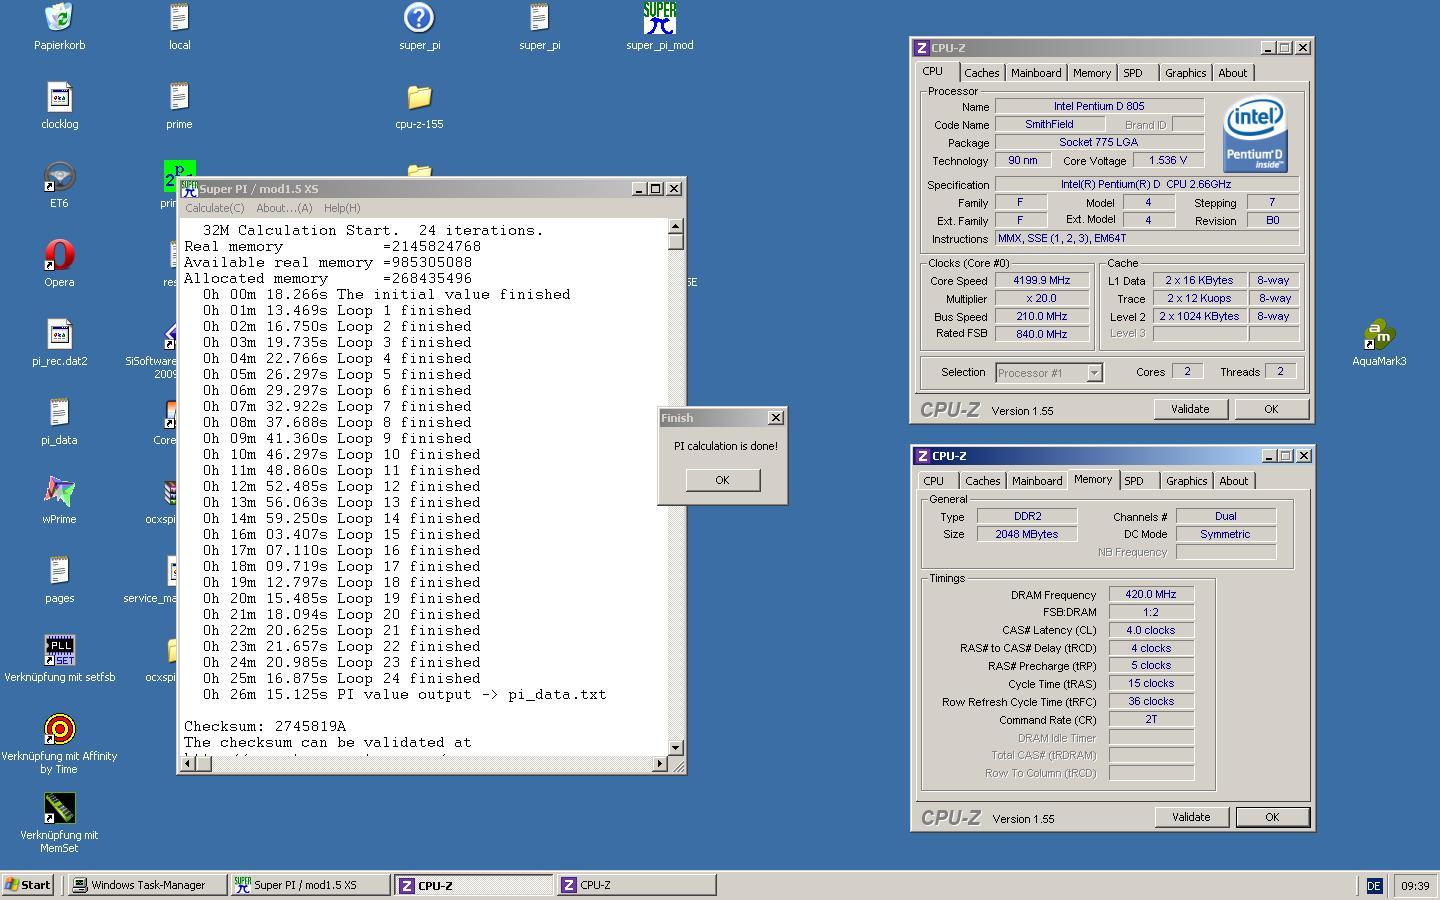Select the Core Speed 4199.9 MHz value
This screenshot has width=1440, height=900.
pyautogui.click(x=1041, y=281)
